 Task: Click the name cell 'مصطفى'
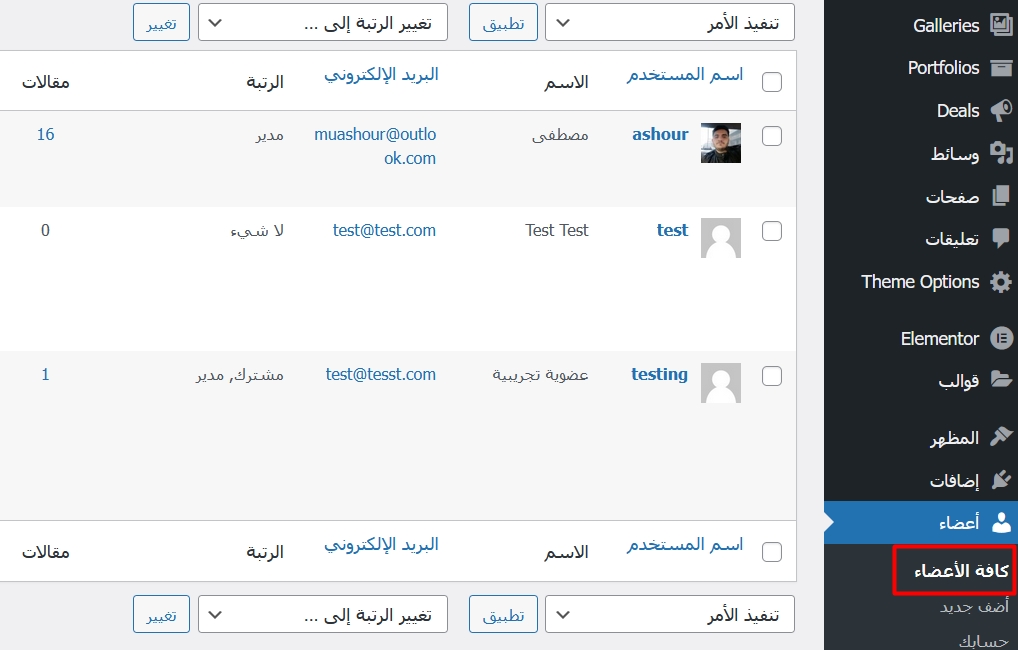point(560,135)
